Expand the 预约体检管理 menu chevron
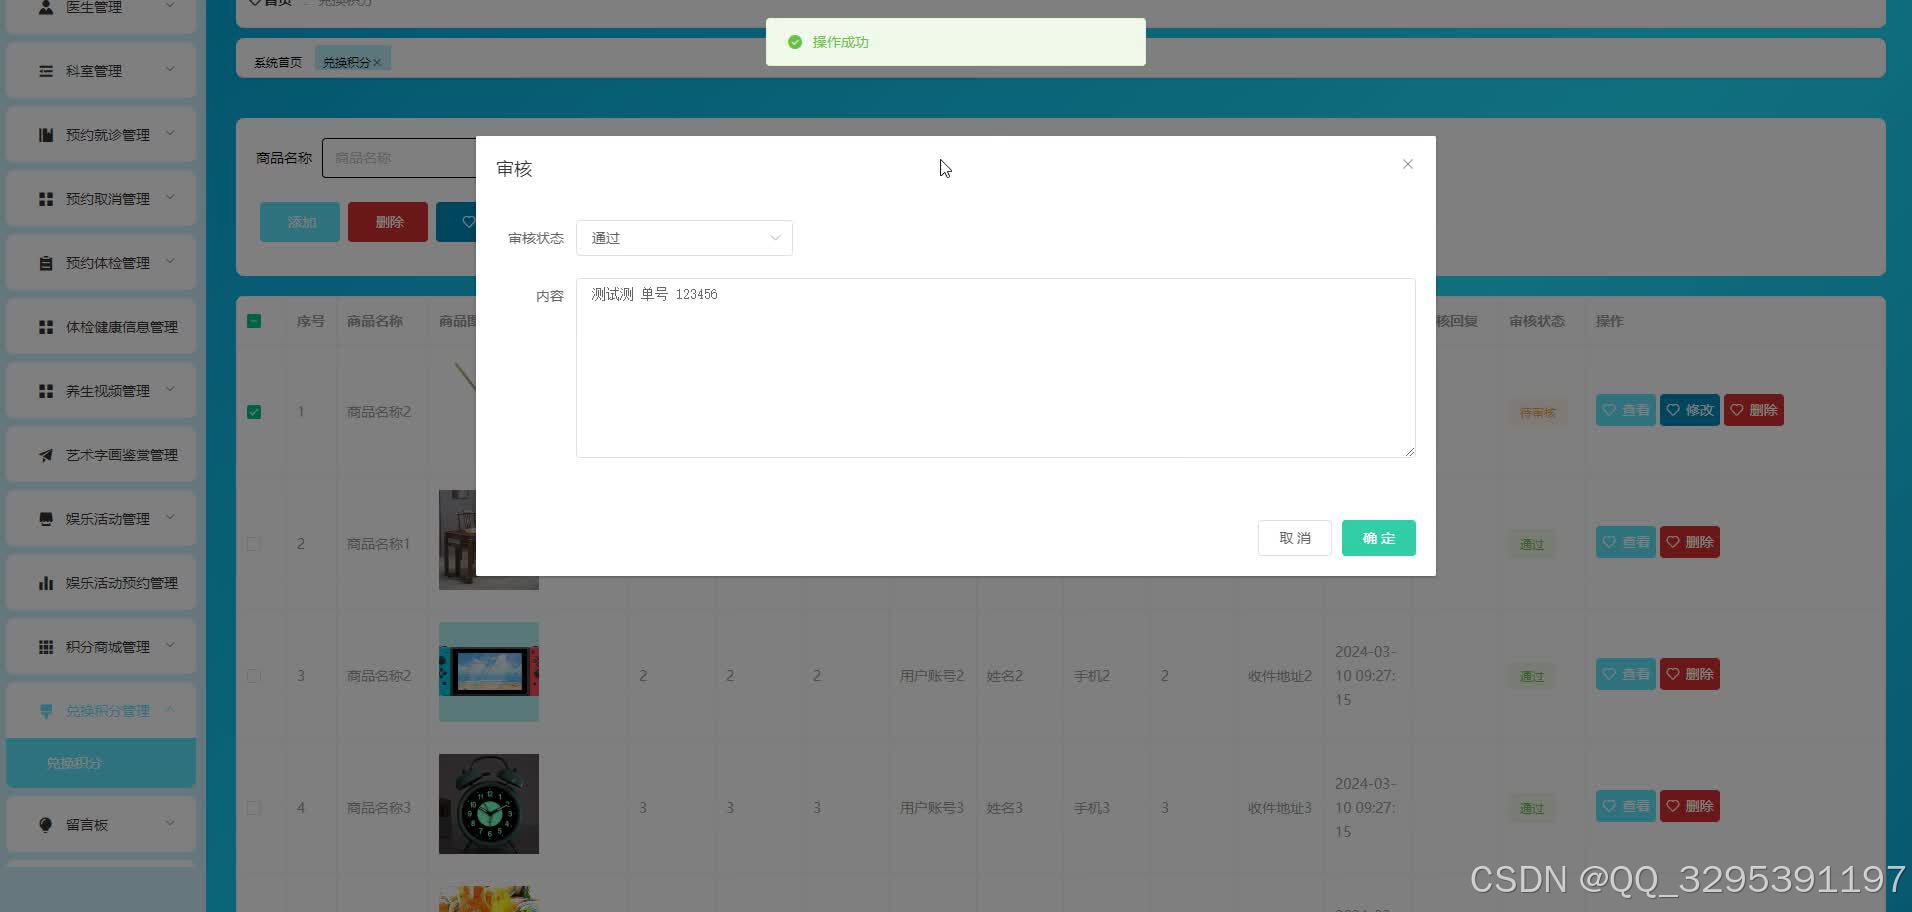The width and height of the screenshot is (1912, 912). pos(170,261)
